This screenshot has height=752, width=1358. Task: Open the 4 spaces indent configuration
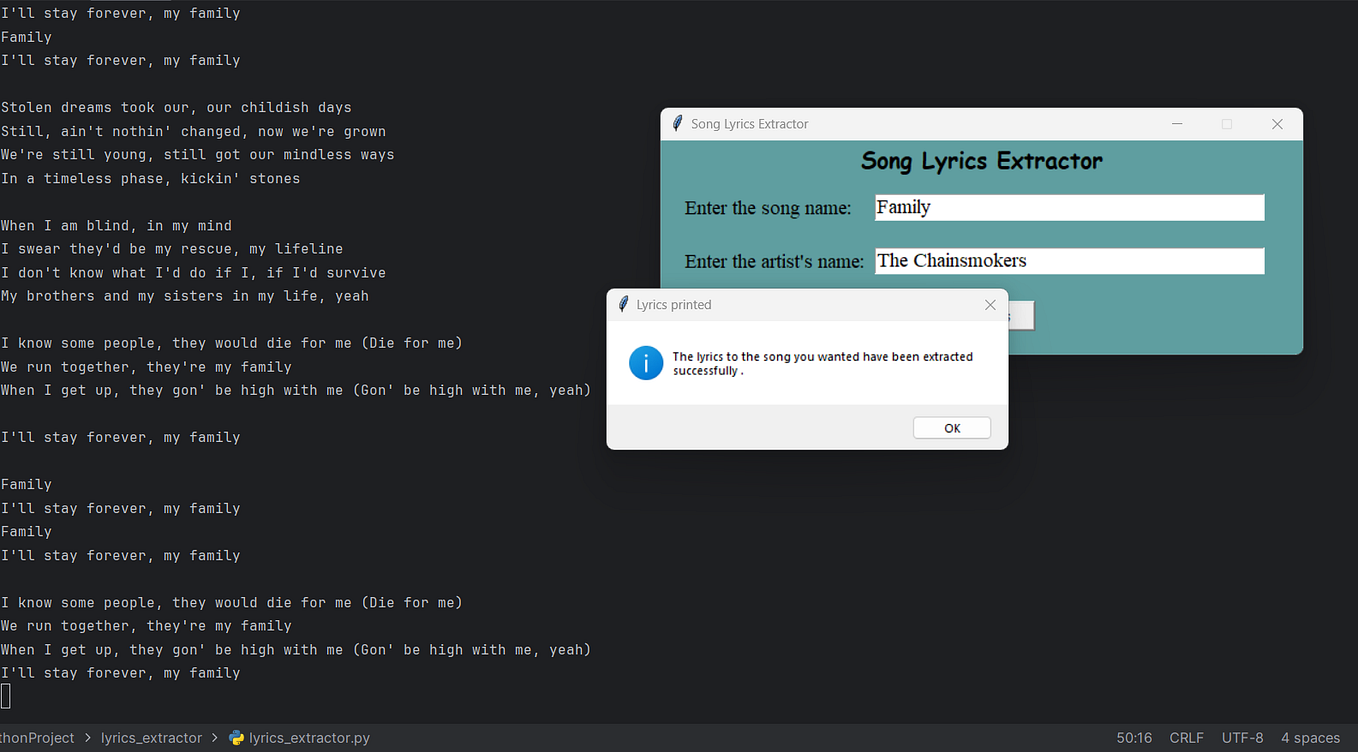[1310, 738]
